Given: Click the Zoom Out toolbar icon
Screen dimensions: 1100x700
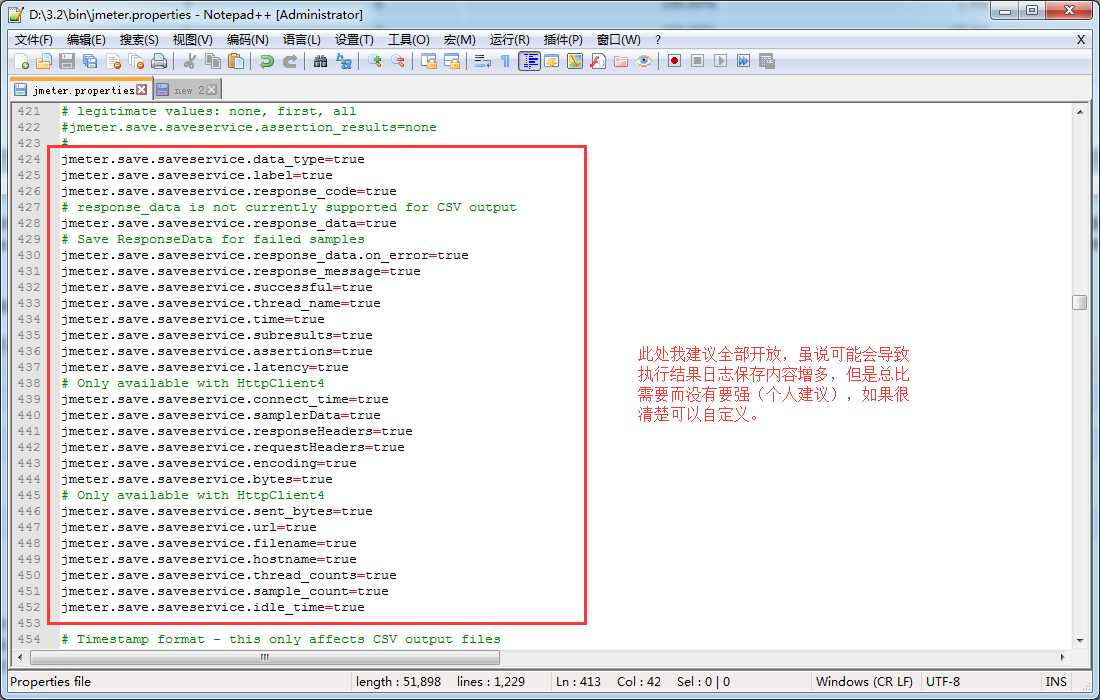Looking at the screenshot, I should pos(398,62).
